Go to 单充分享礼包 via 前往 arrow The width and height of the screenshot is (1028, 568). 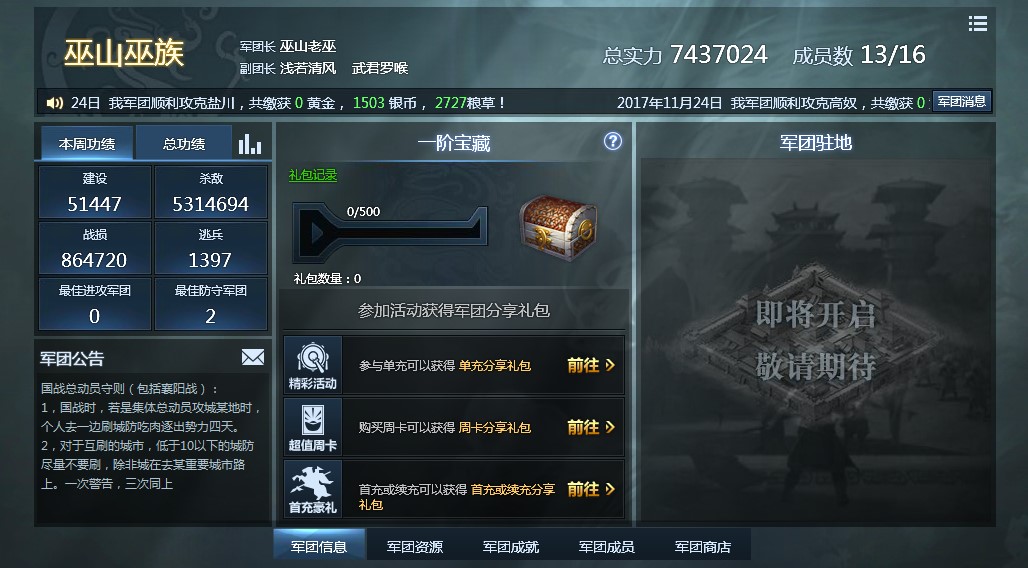pyautogui.click(x=591, y=365)
